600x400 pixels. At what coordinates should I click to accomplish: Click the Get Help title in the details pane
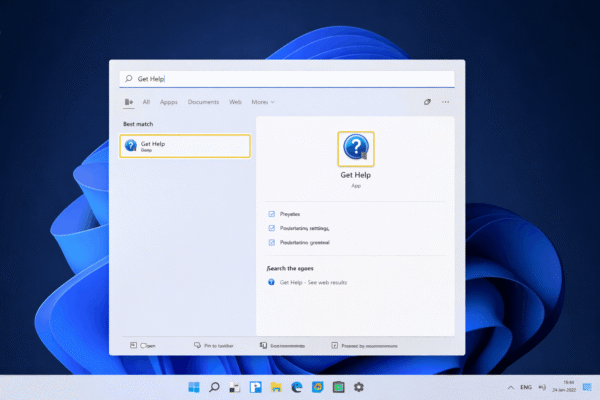click(355, 175)
